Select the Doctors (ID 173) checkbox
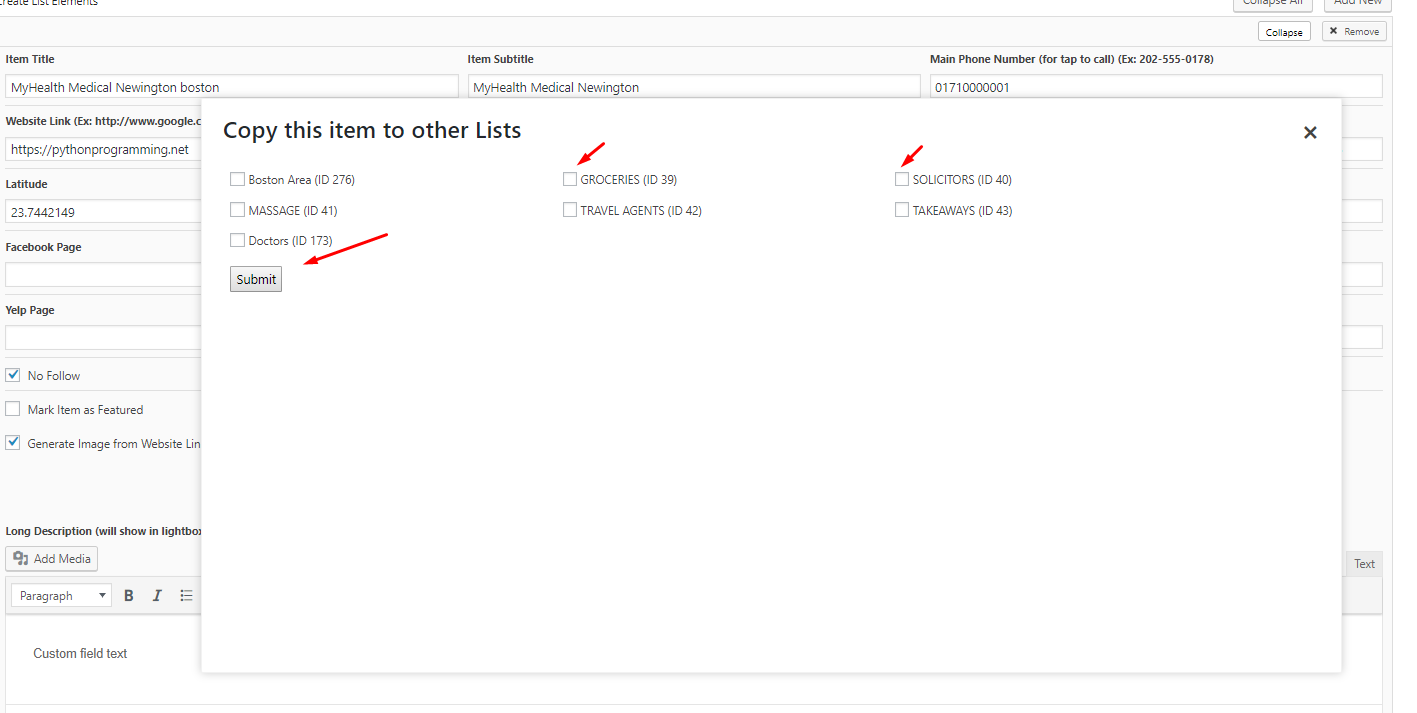This screenshot has height=713, width=1417. tap(237, 240)
